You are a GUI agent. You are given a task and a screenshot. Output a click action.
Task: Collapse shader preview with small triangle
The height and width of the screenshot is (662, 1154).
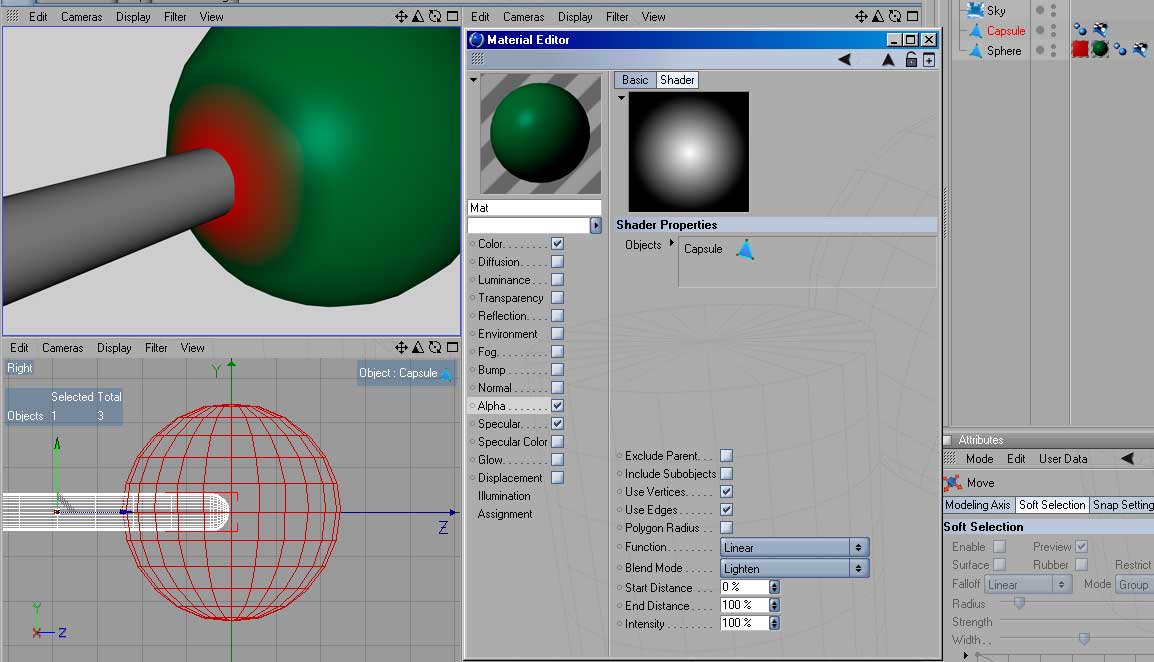click(x=621, y=98)
